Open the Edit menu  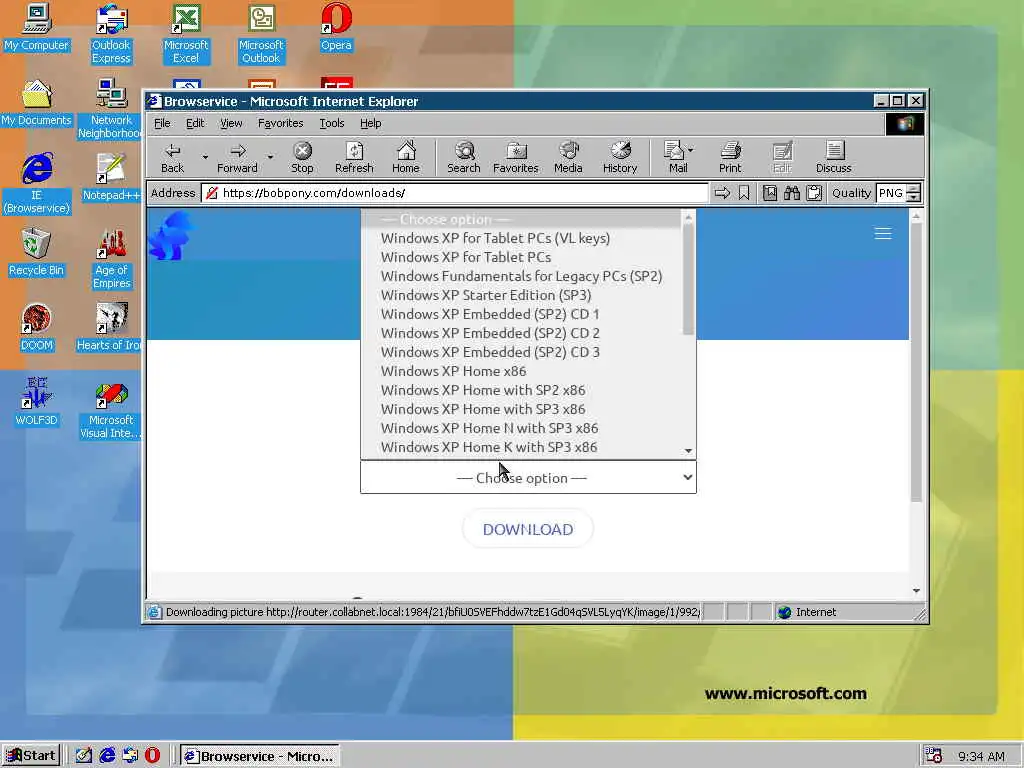pos(195,123)
